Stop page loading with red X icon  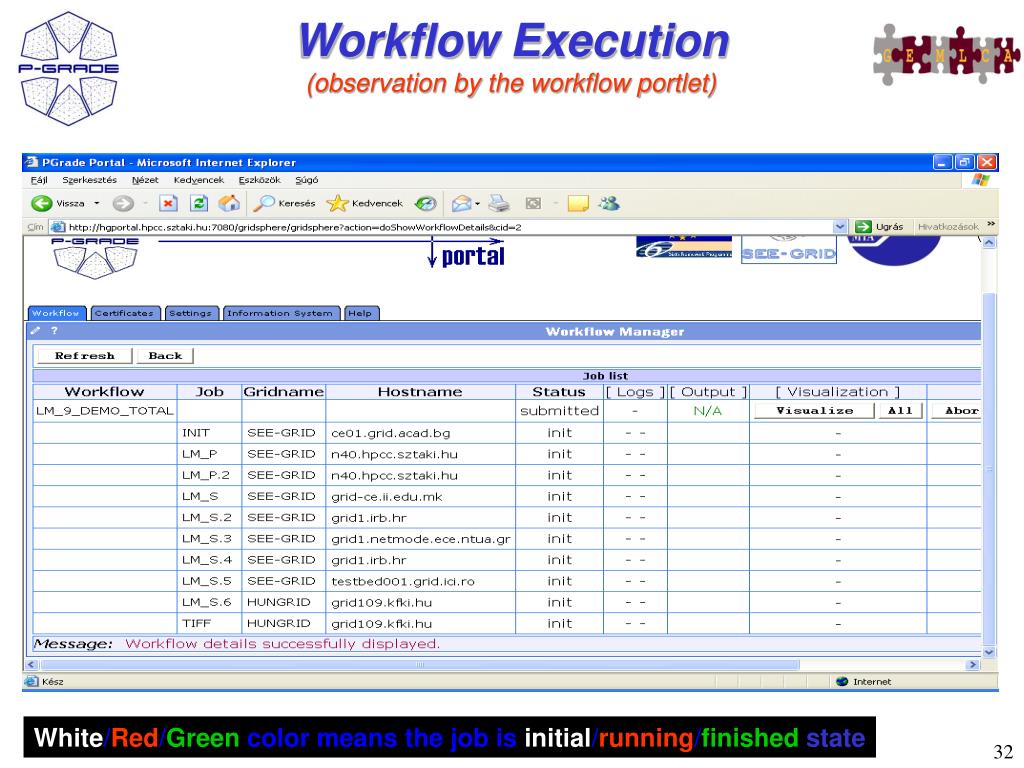tap(168, 204)
